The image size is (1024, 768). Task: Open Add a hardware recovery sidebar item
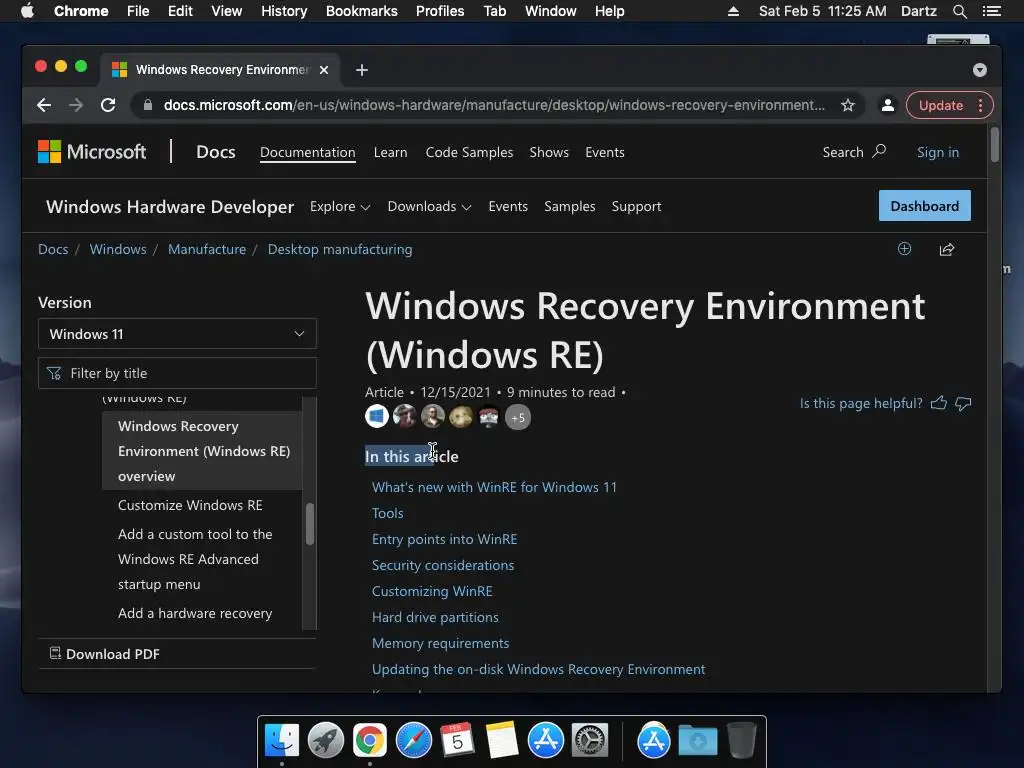click(195, 613)
